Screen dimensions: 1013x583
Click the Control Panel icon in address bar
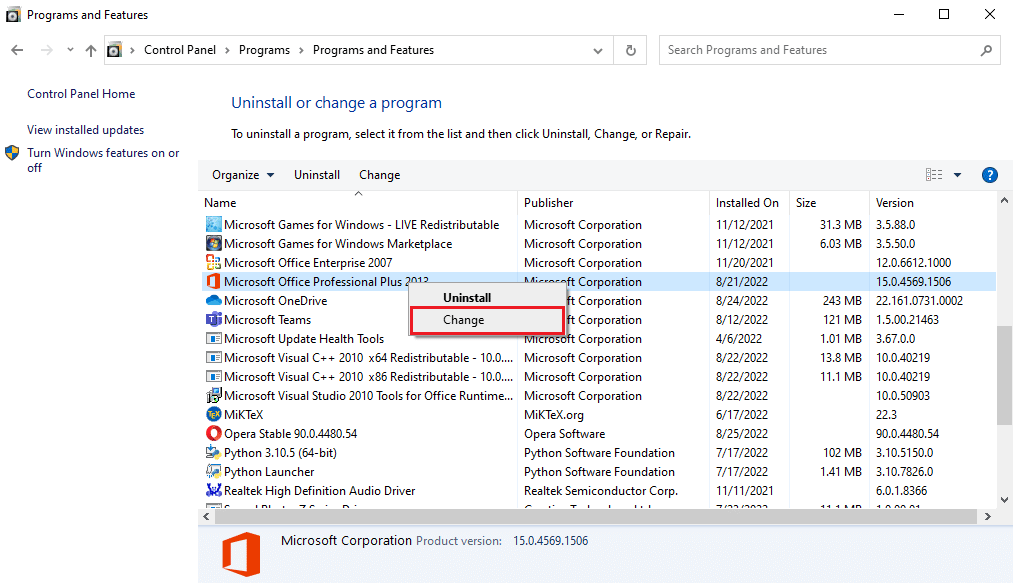point(114,50)
